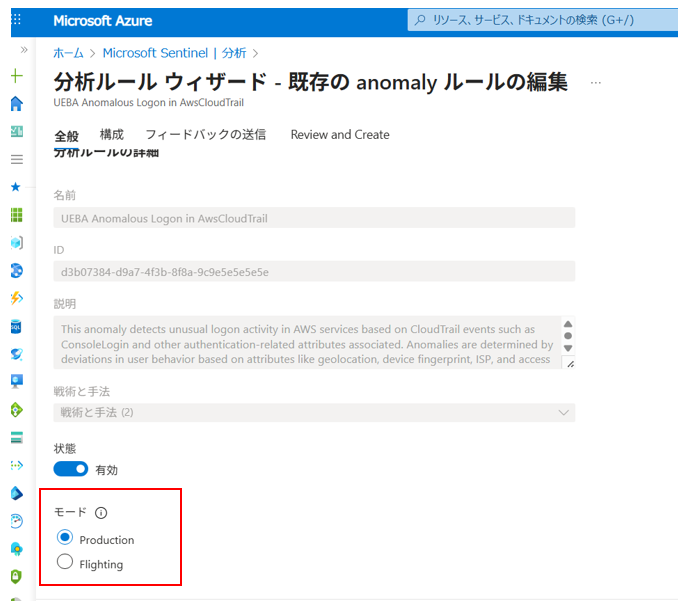Click the description box scrollbar
The image size is (678, 605).
click(567, 336)
